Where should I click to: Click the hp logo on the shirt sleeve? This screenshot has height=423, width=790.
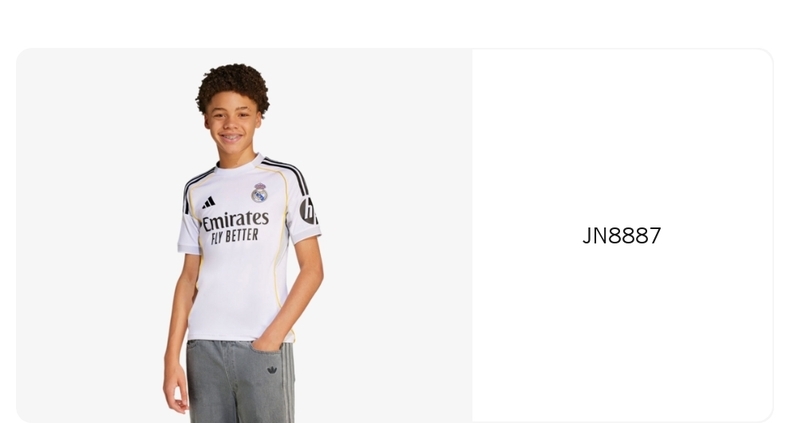[308, 210]
